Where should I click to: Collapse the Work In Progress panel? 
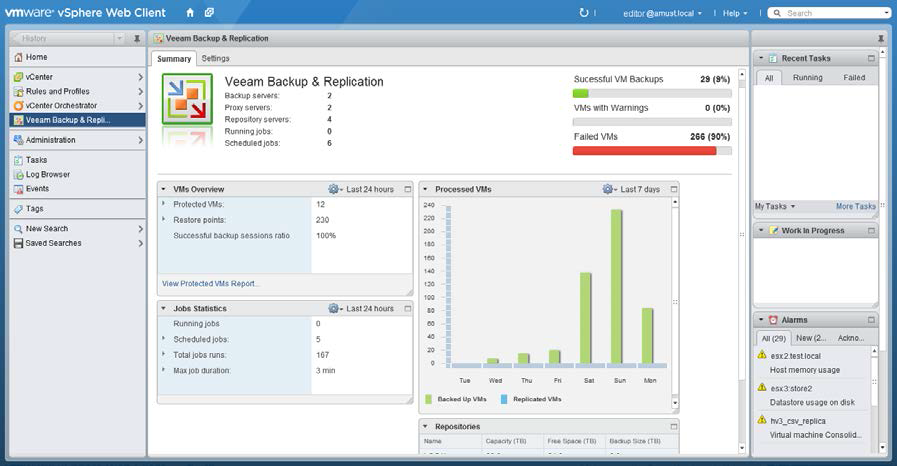(761, 230)
